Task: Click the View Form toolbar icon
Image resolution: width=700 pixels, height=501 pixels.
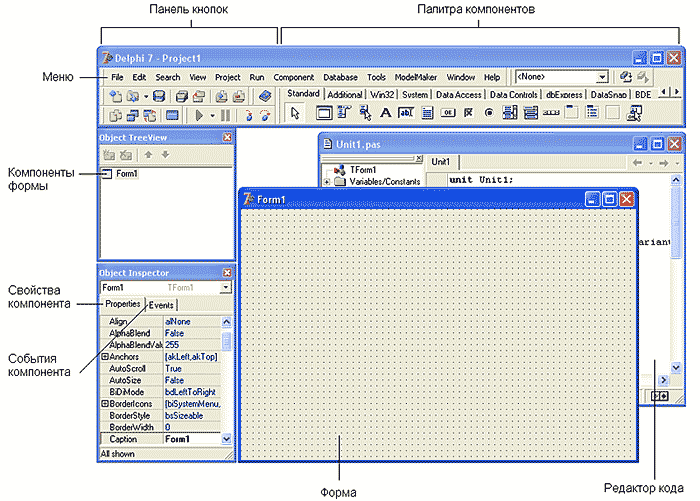Action: pos(133,116)
